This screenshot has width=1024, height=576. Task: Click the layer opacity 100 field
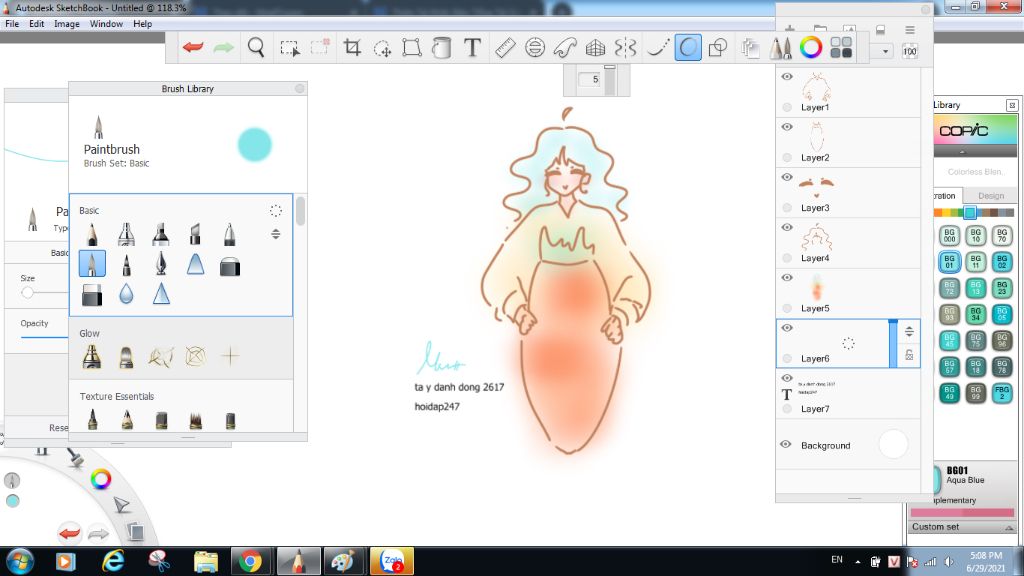click(910, 51)
